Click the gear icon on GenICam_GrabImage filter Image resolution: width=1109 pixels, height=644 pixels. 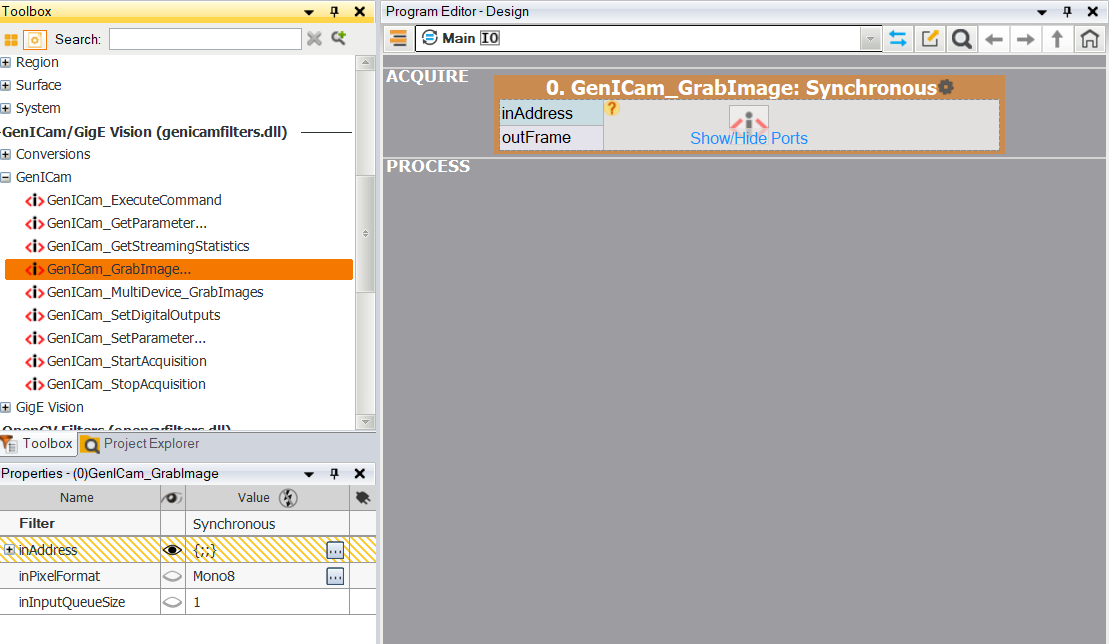[946, 88]
